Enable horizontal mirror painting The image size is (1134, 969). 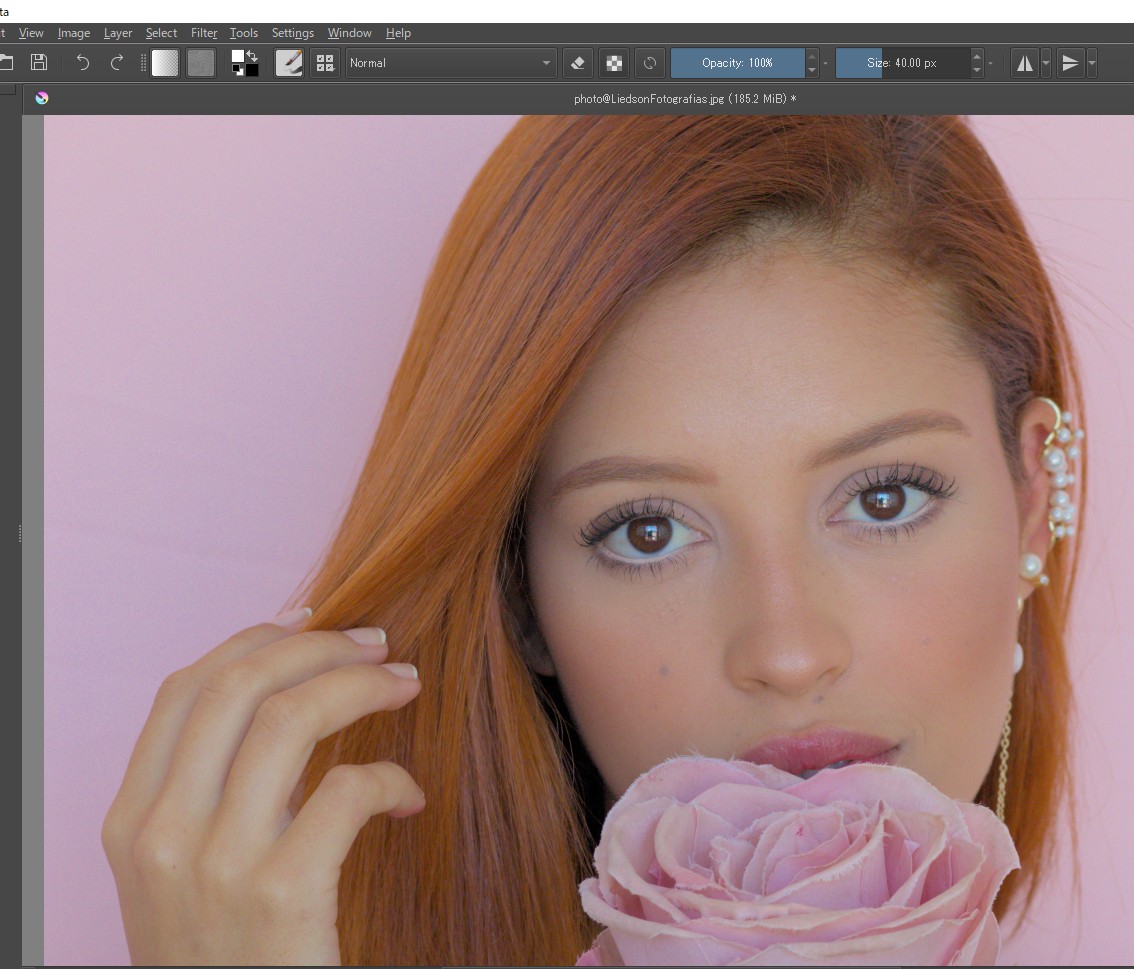click(1025, 62)
